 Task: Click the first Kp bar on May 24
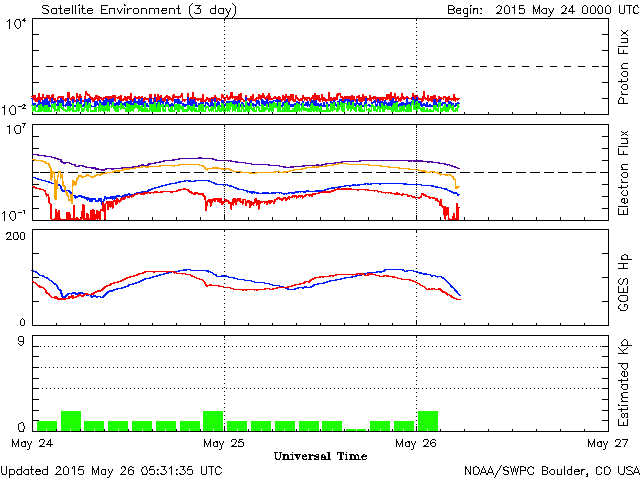coord(47,426)
